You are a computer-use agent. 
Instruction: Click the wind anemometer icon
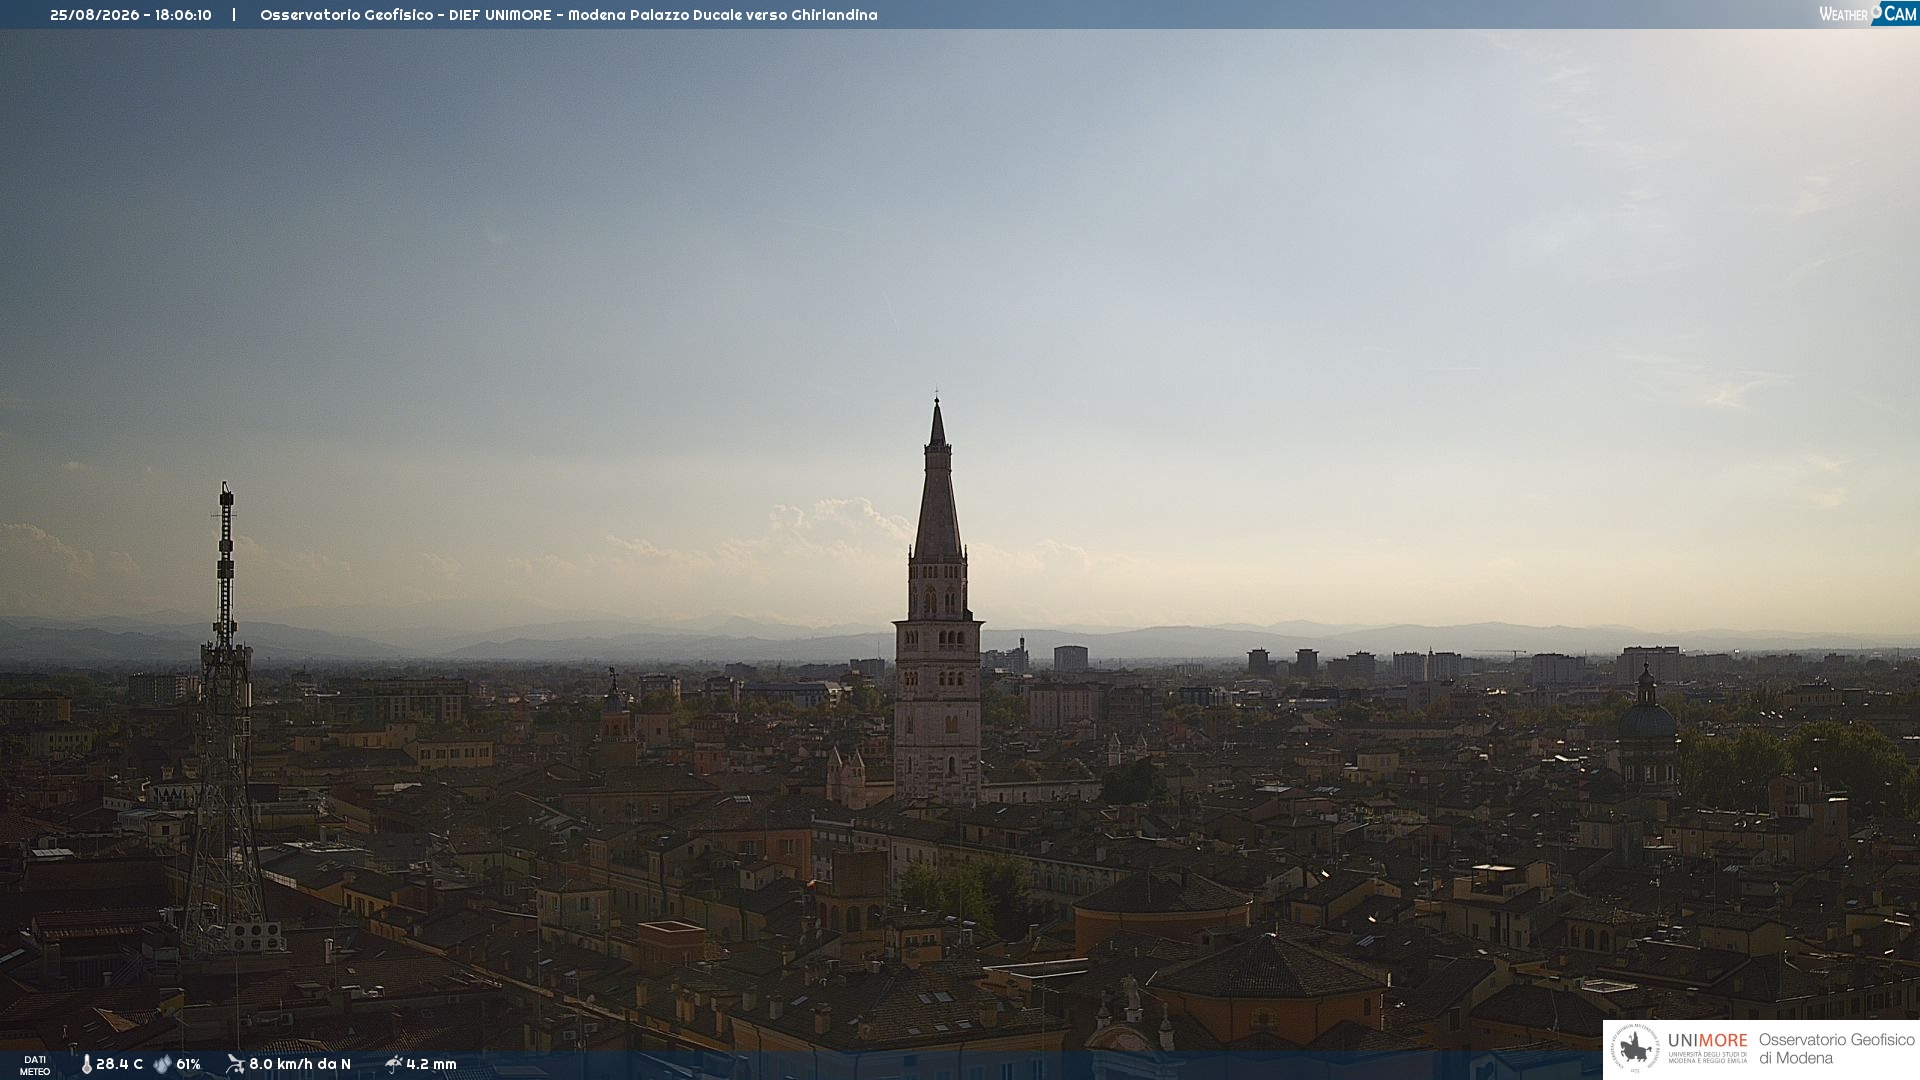[235, 1064]
